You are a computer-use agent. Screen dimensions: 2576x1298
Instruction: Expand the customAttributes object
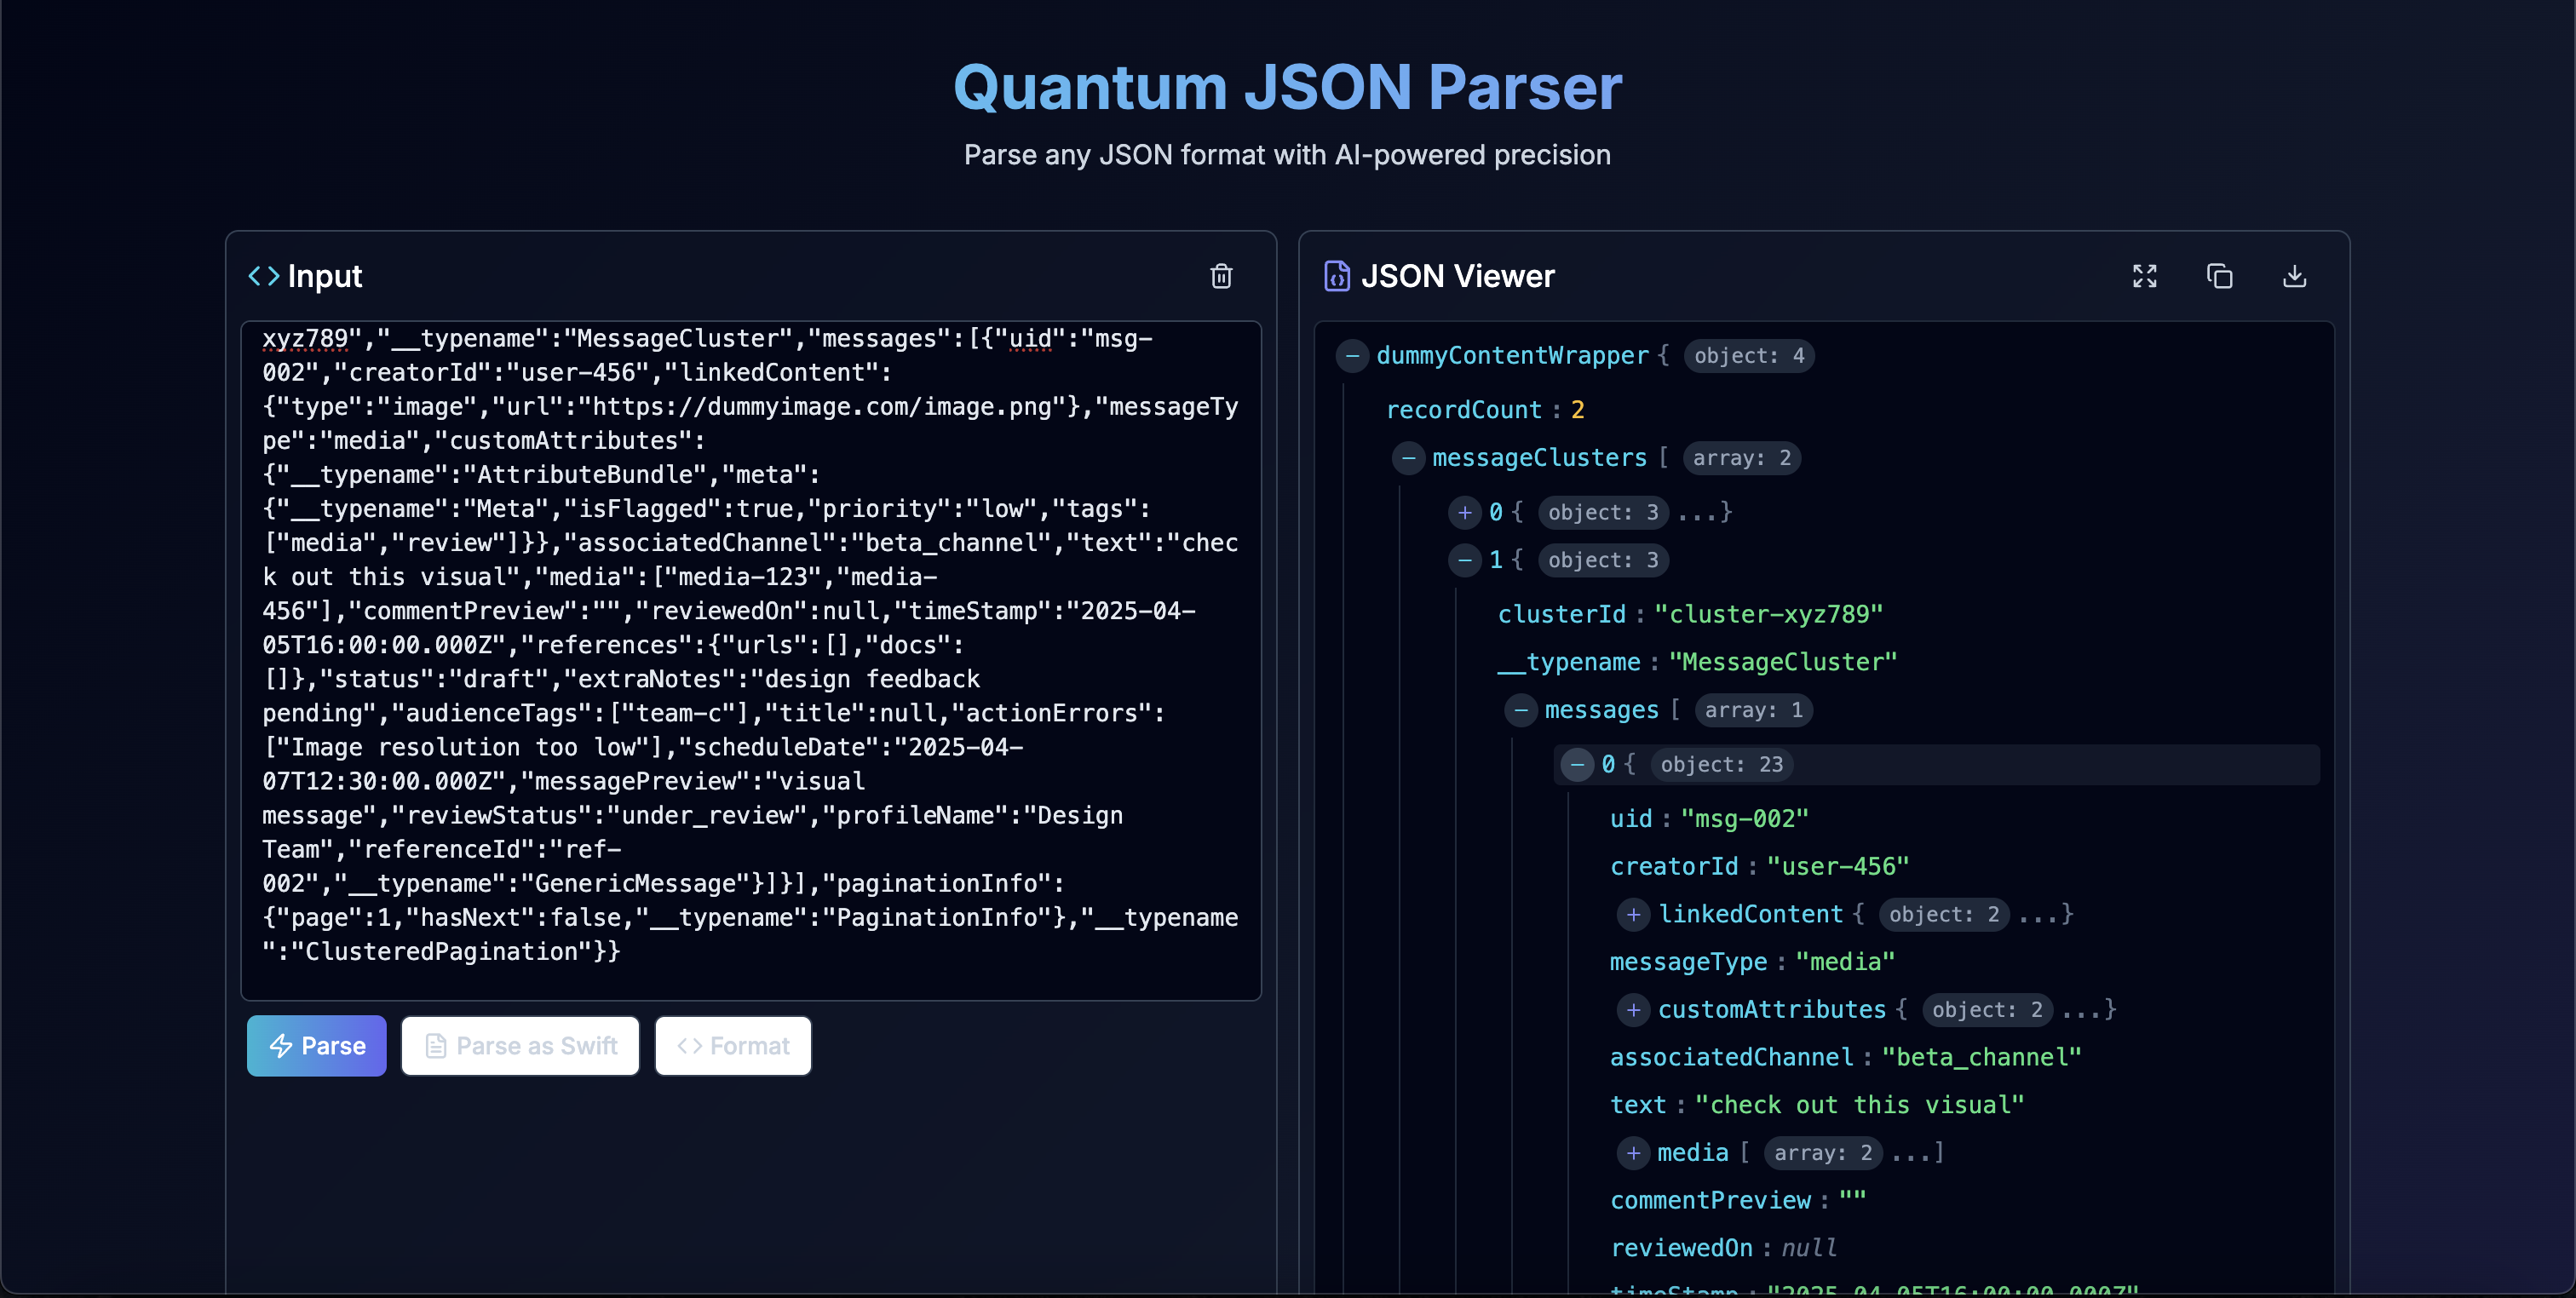point(1633,1010)
